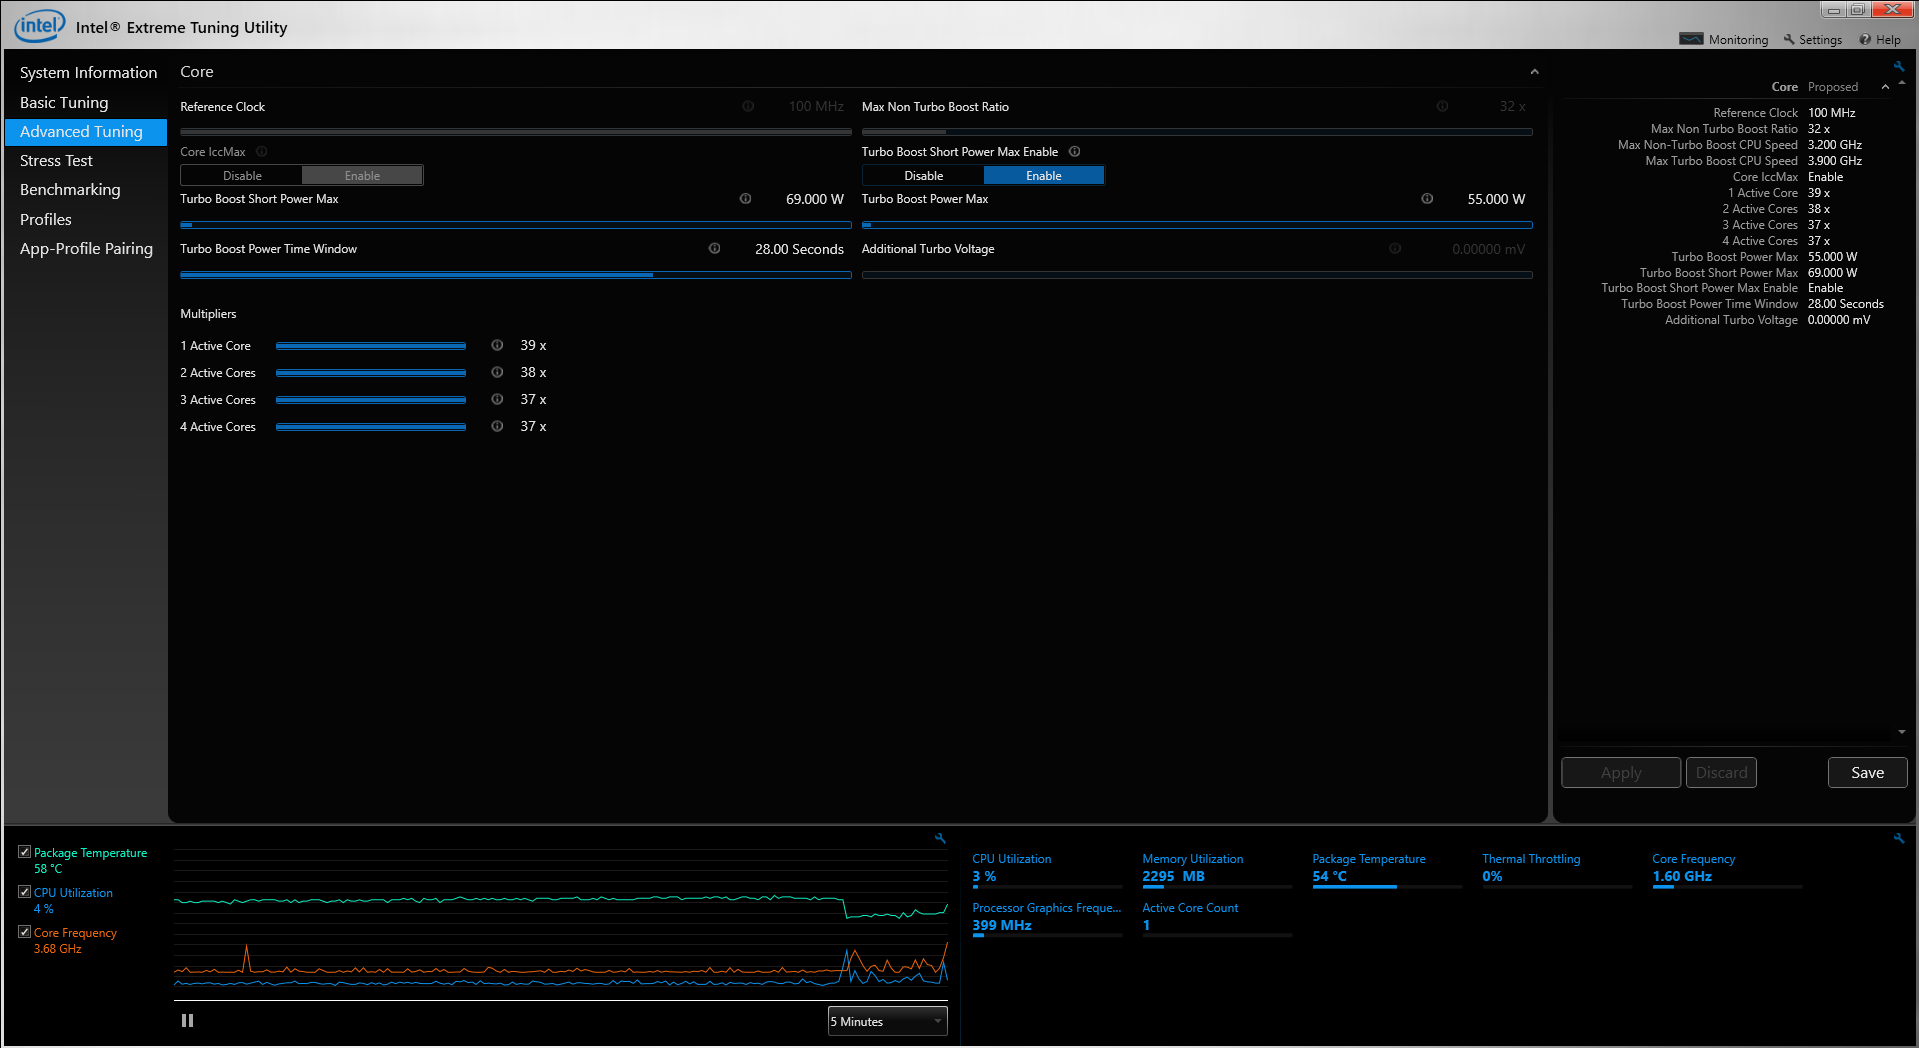Click the Discard button
This screenshot has width=1919, height=1048.
(1721, 773)
